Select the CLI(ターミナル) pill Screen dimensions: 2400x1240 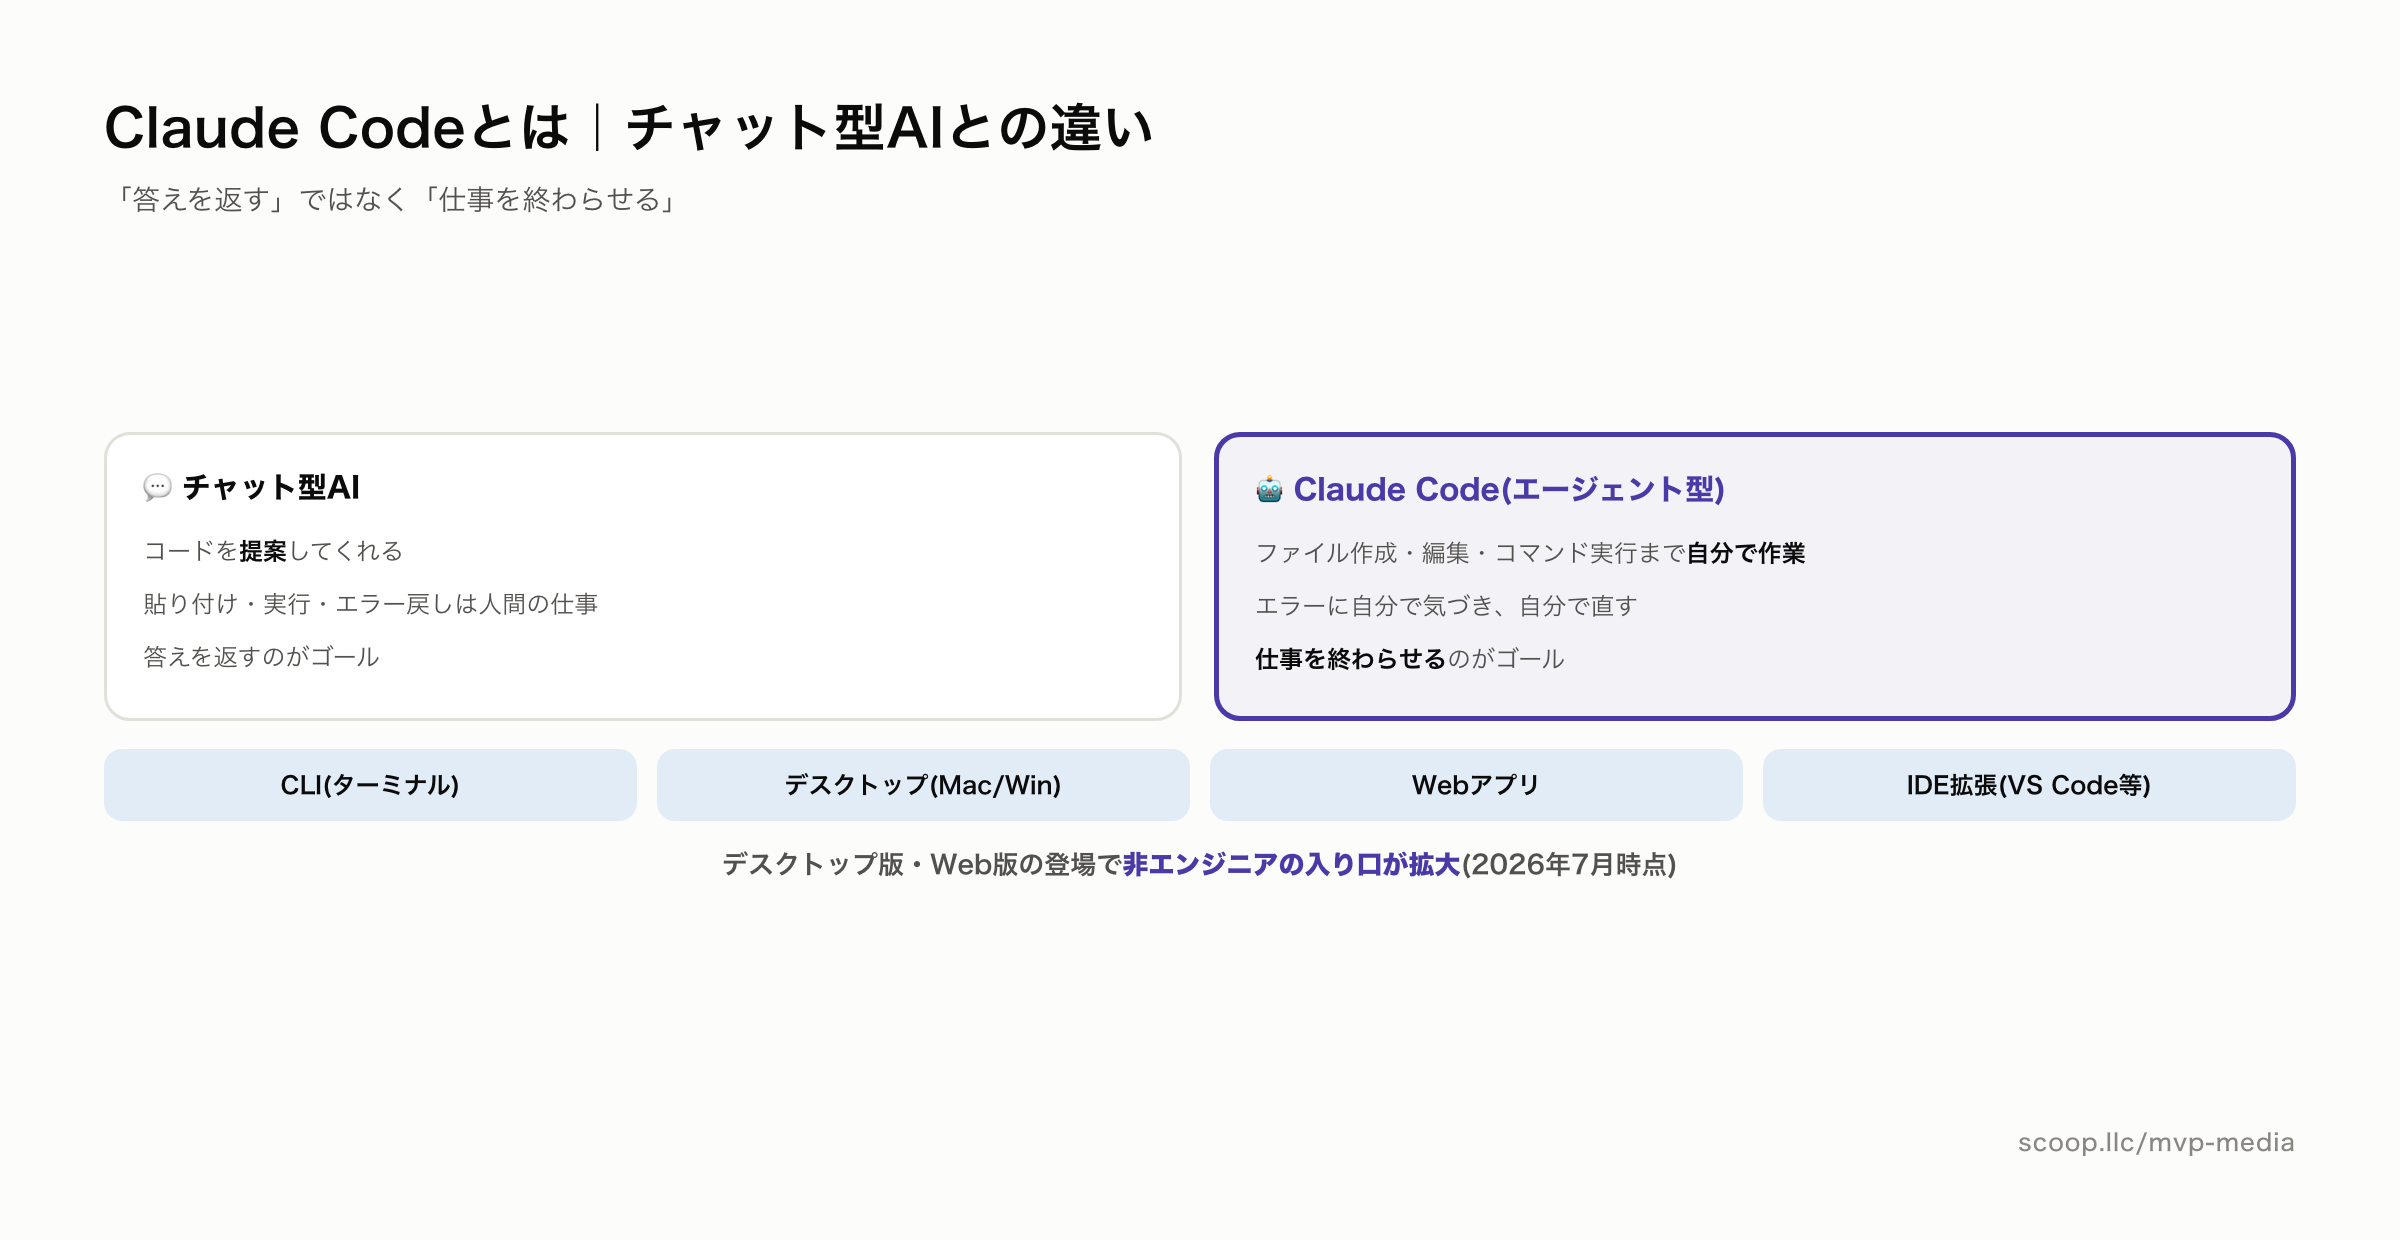[370, 785]
